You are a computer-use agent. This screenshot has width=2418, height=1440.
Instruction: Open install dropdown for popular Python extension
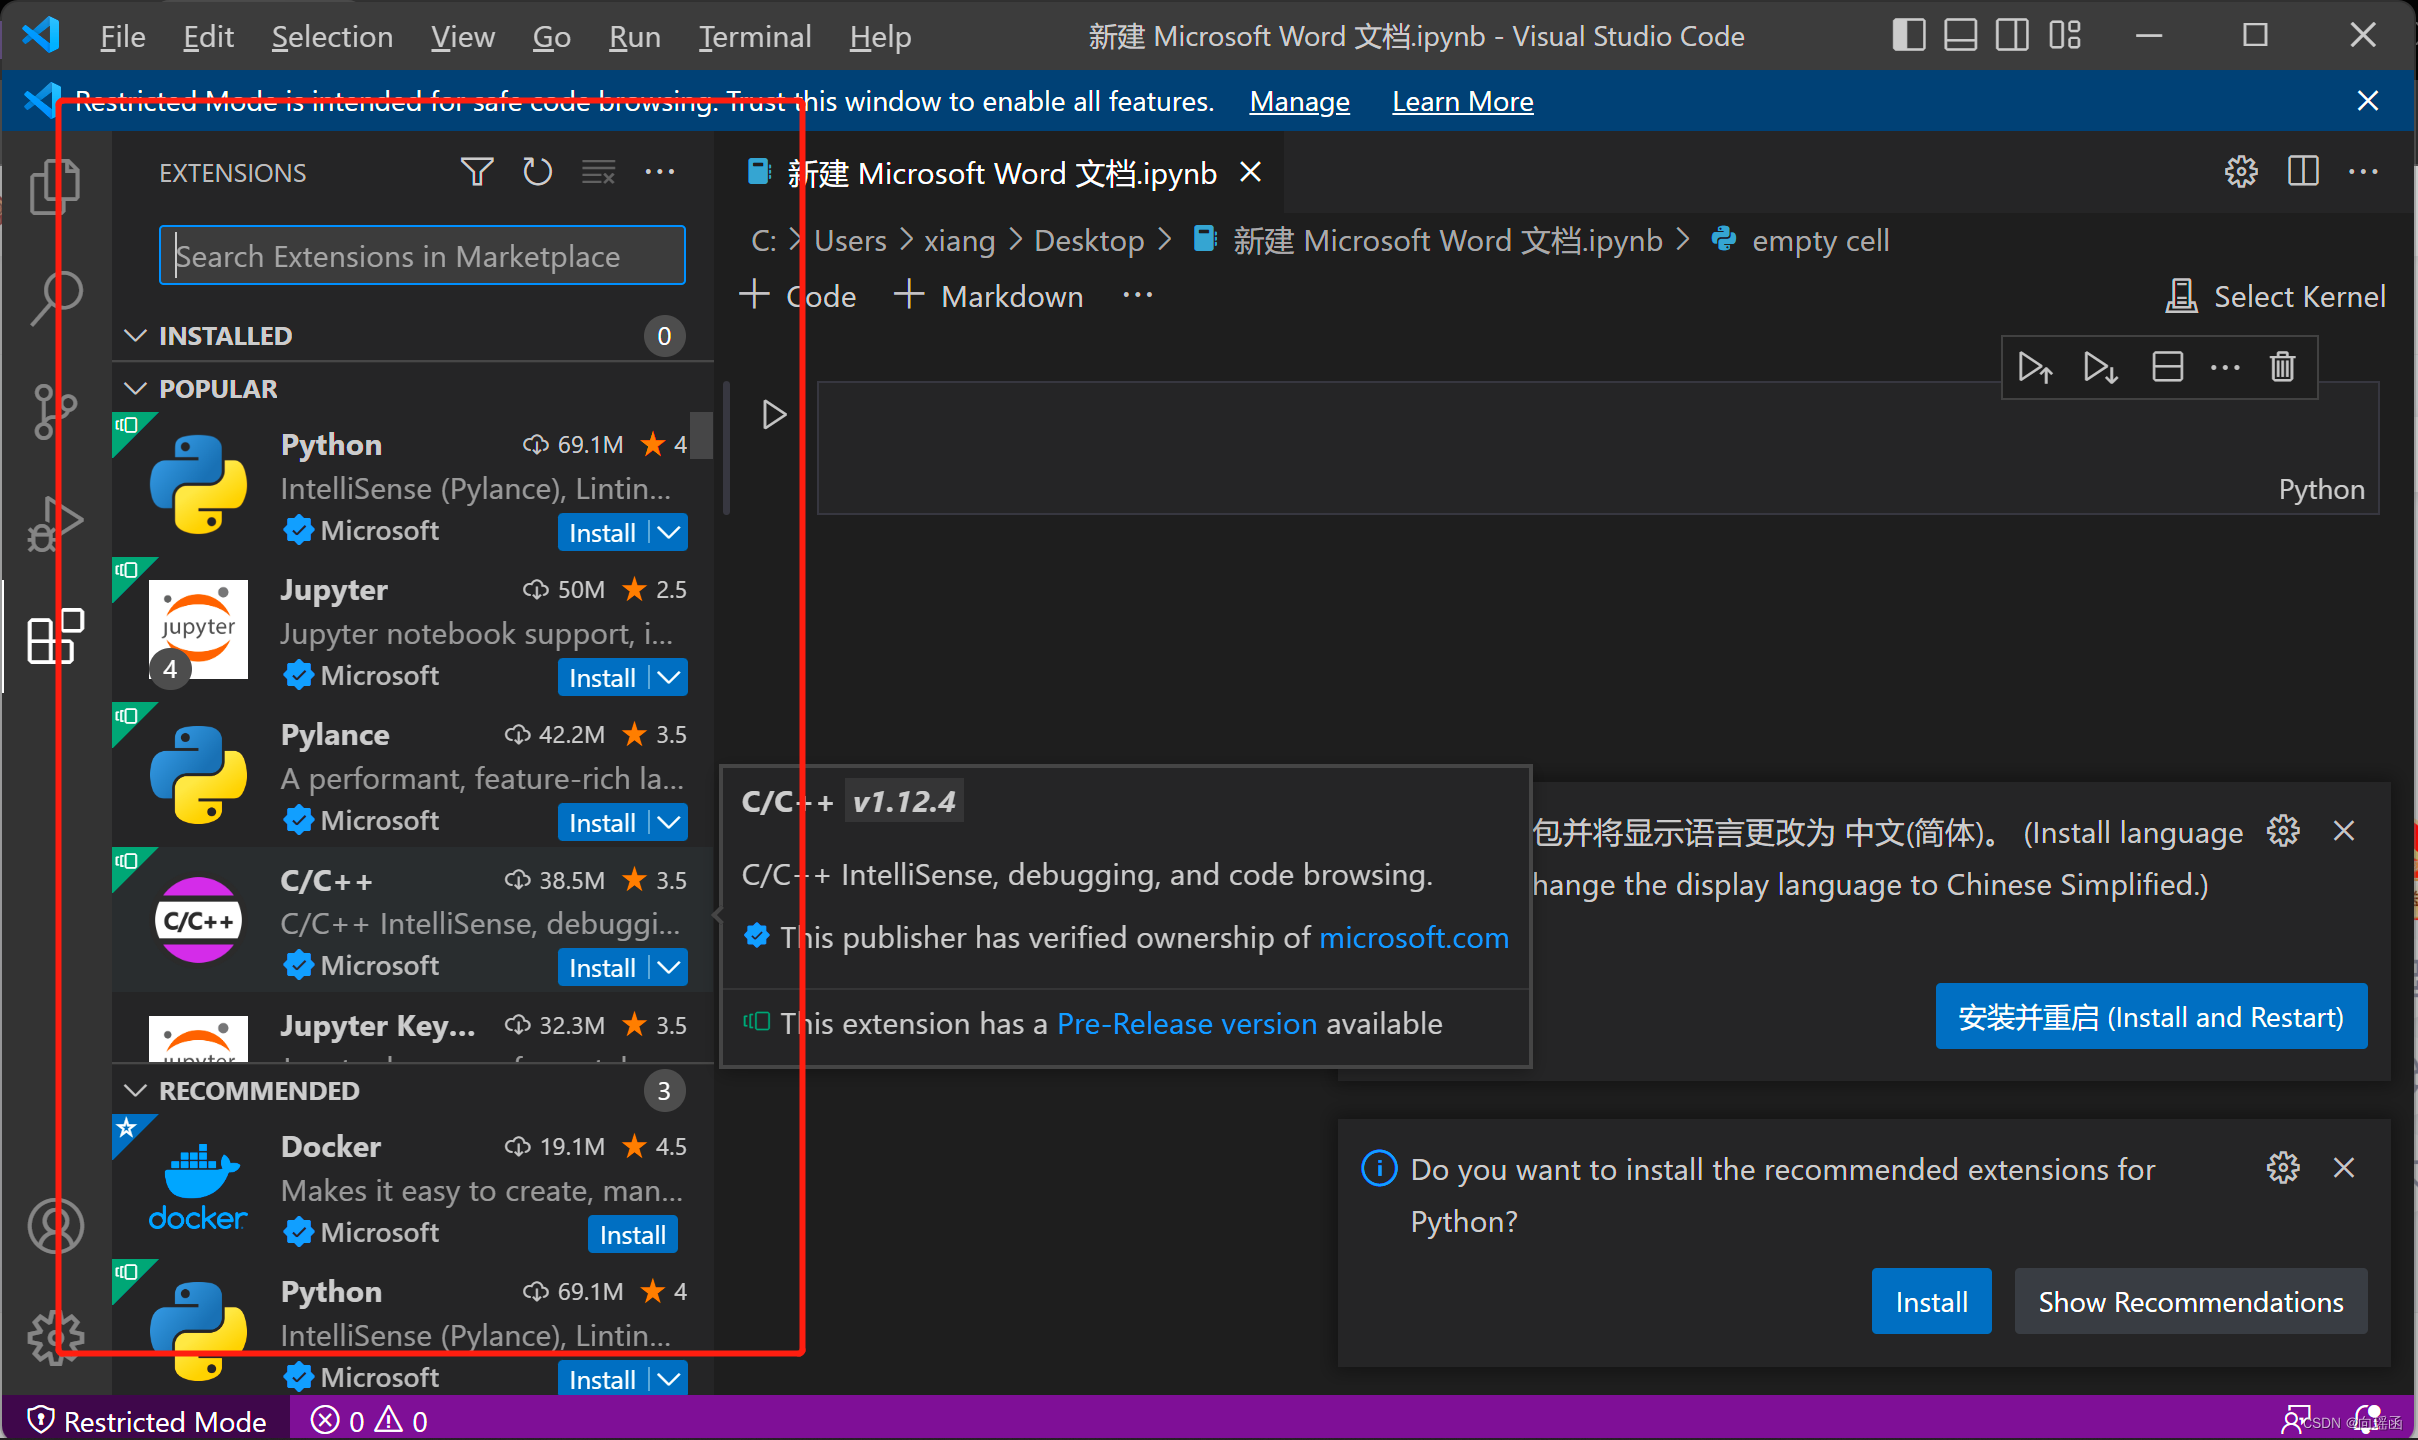(669, 533)
